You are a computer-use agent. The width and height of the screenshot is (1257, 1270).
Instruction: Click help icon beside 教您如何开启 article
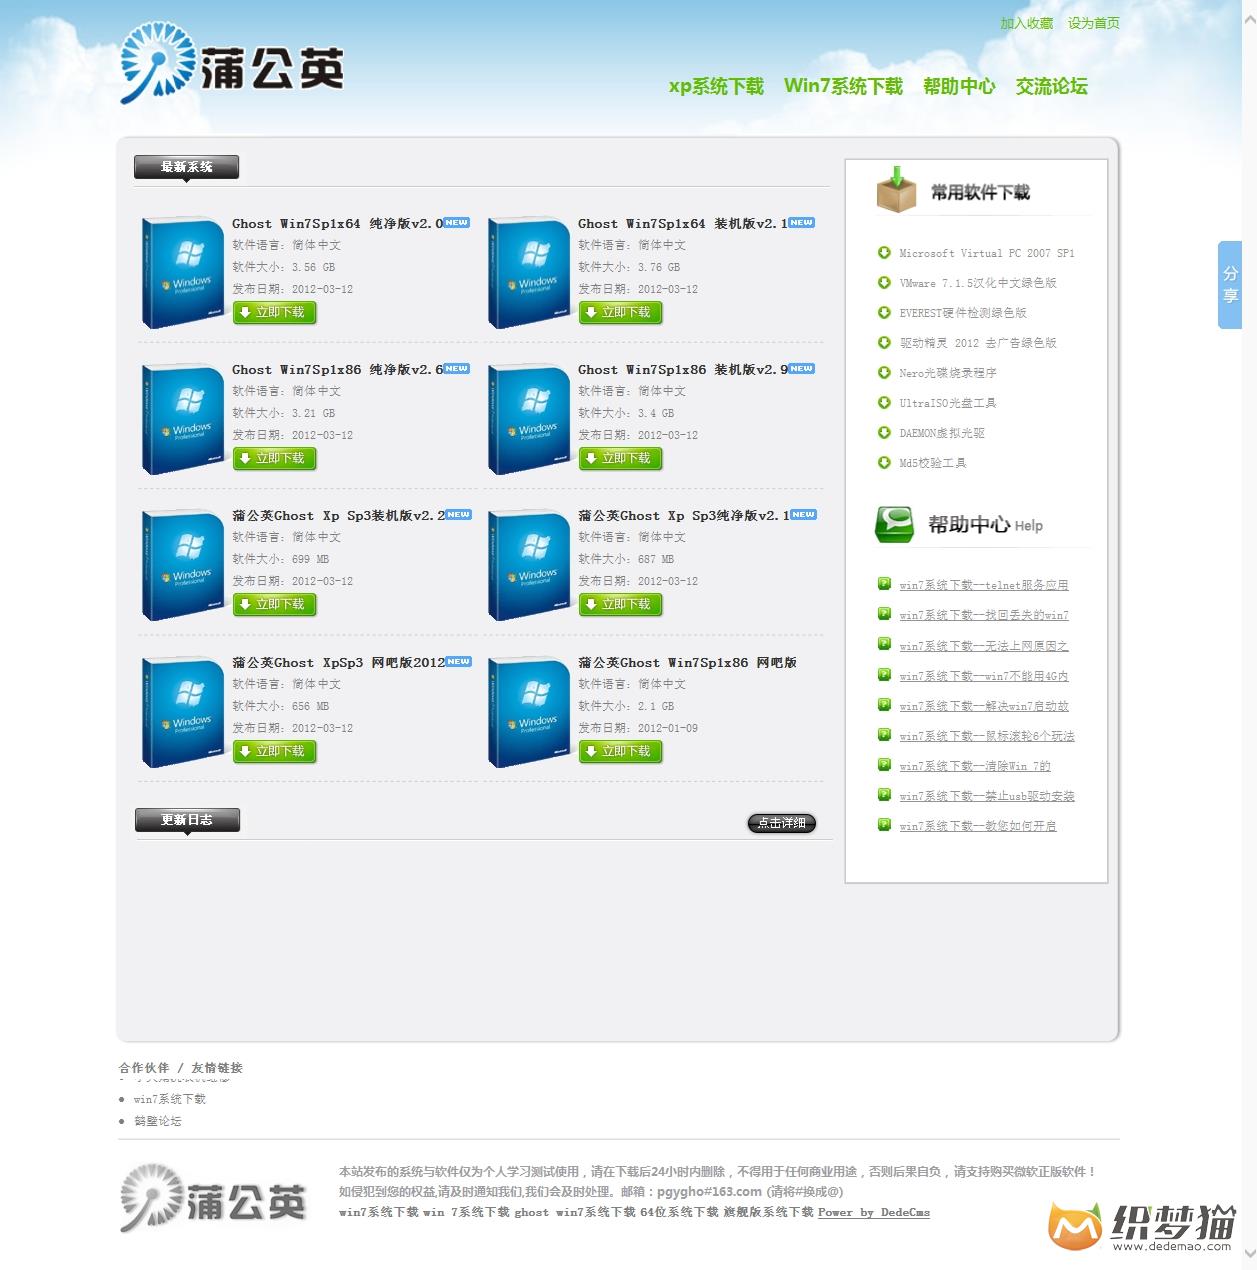(884, 825)
